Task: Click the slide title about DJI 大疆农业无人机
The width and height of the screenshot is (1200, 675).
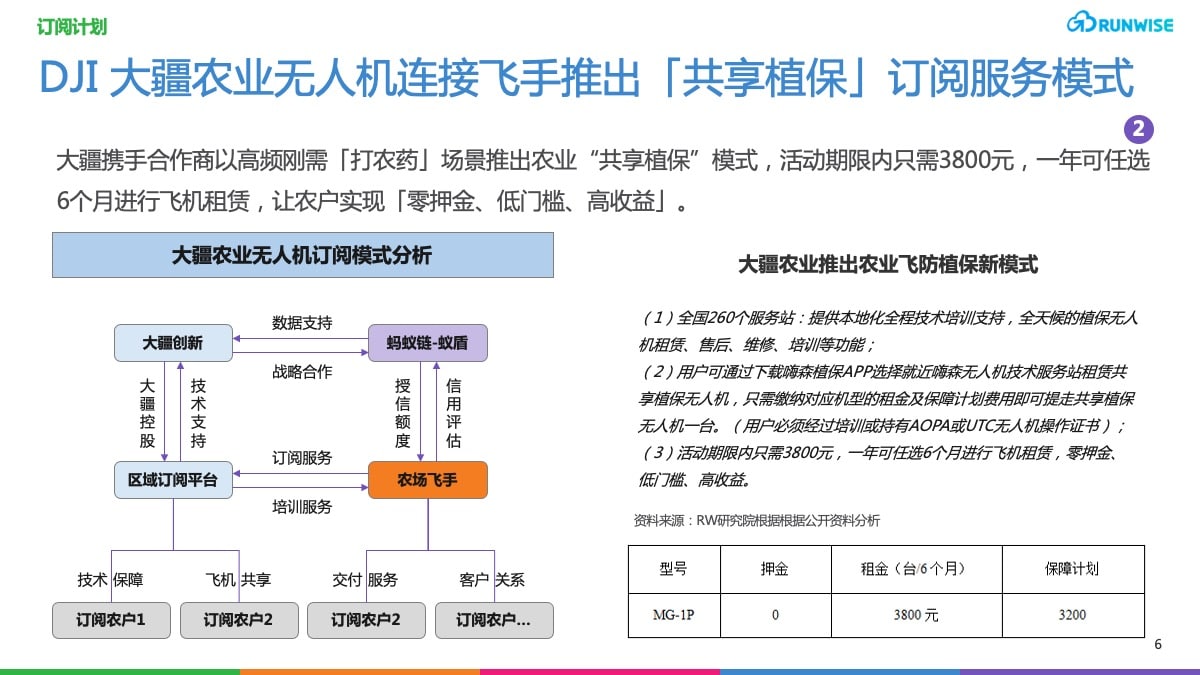Action: (x=586, y=78)
